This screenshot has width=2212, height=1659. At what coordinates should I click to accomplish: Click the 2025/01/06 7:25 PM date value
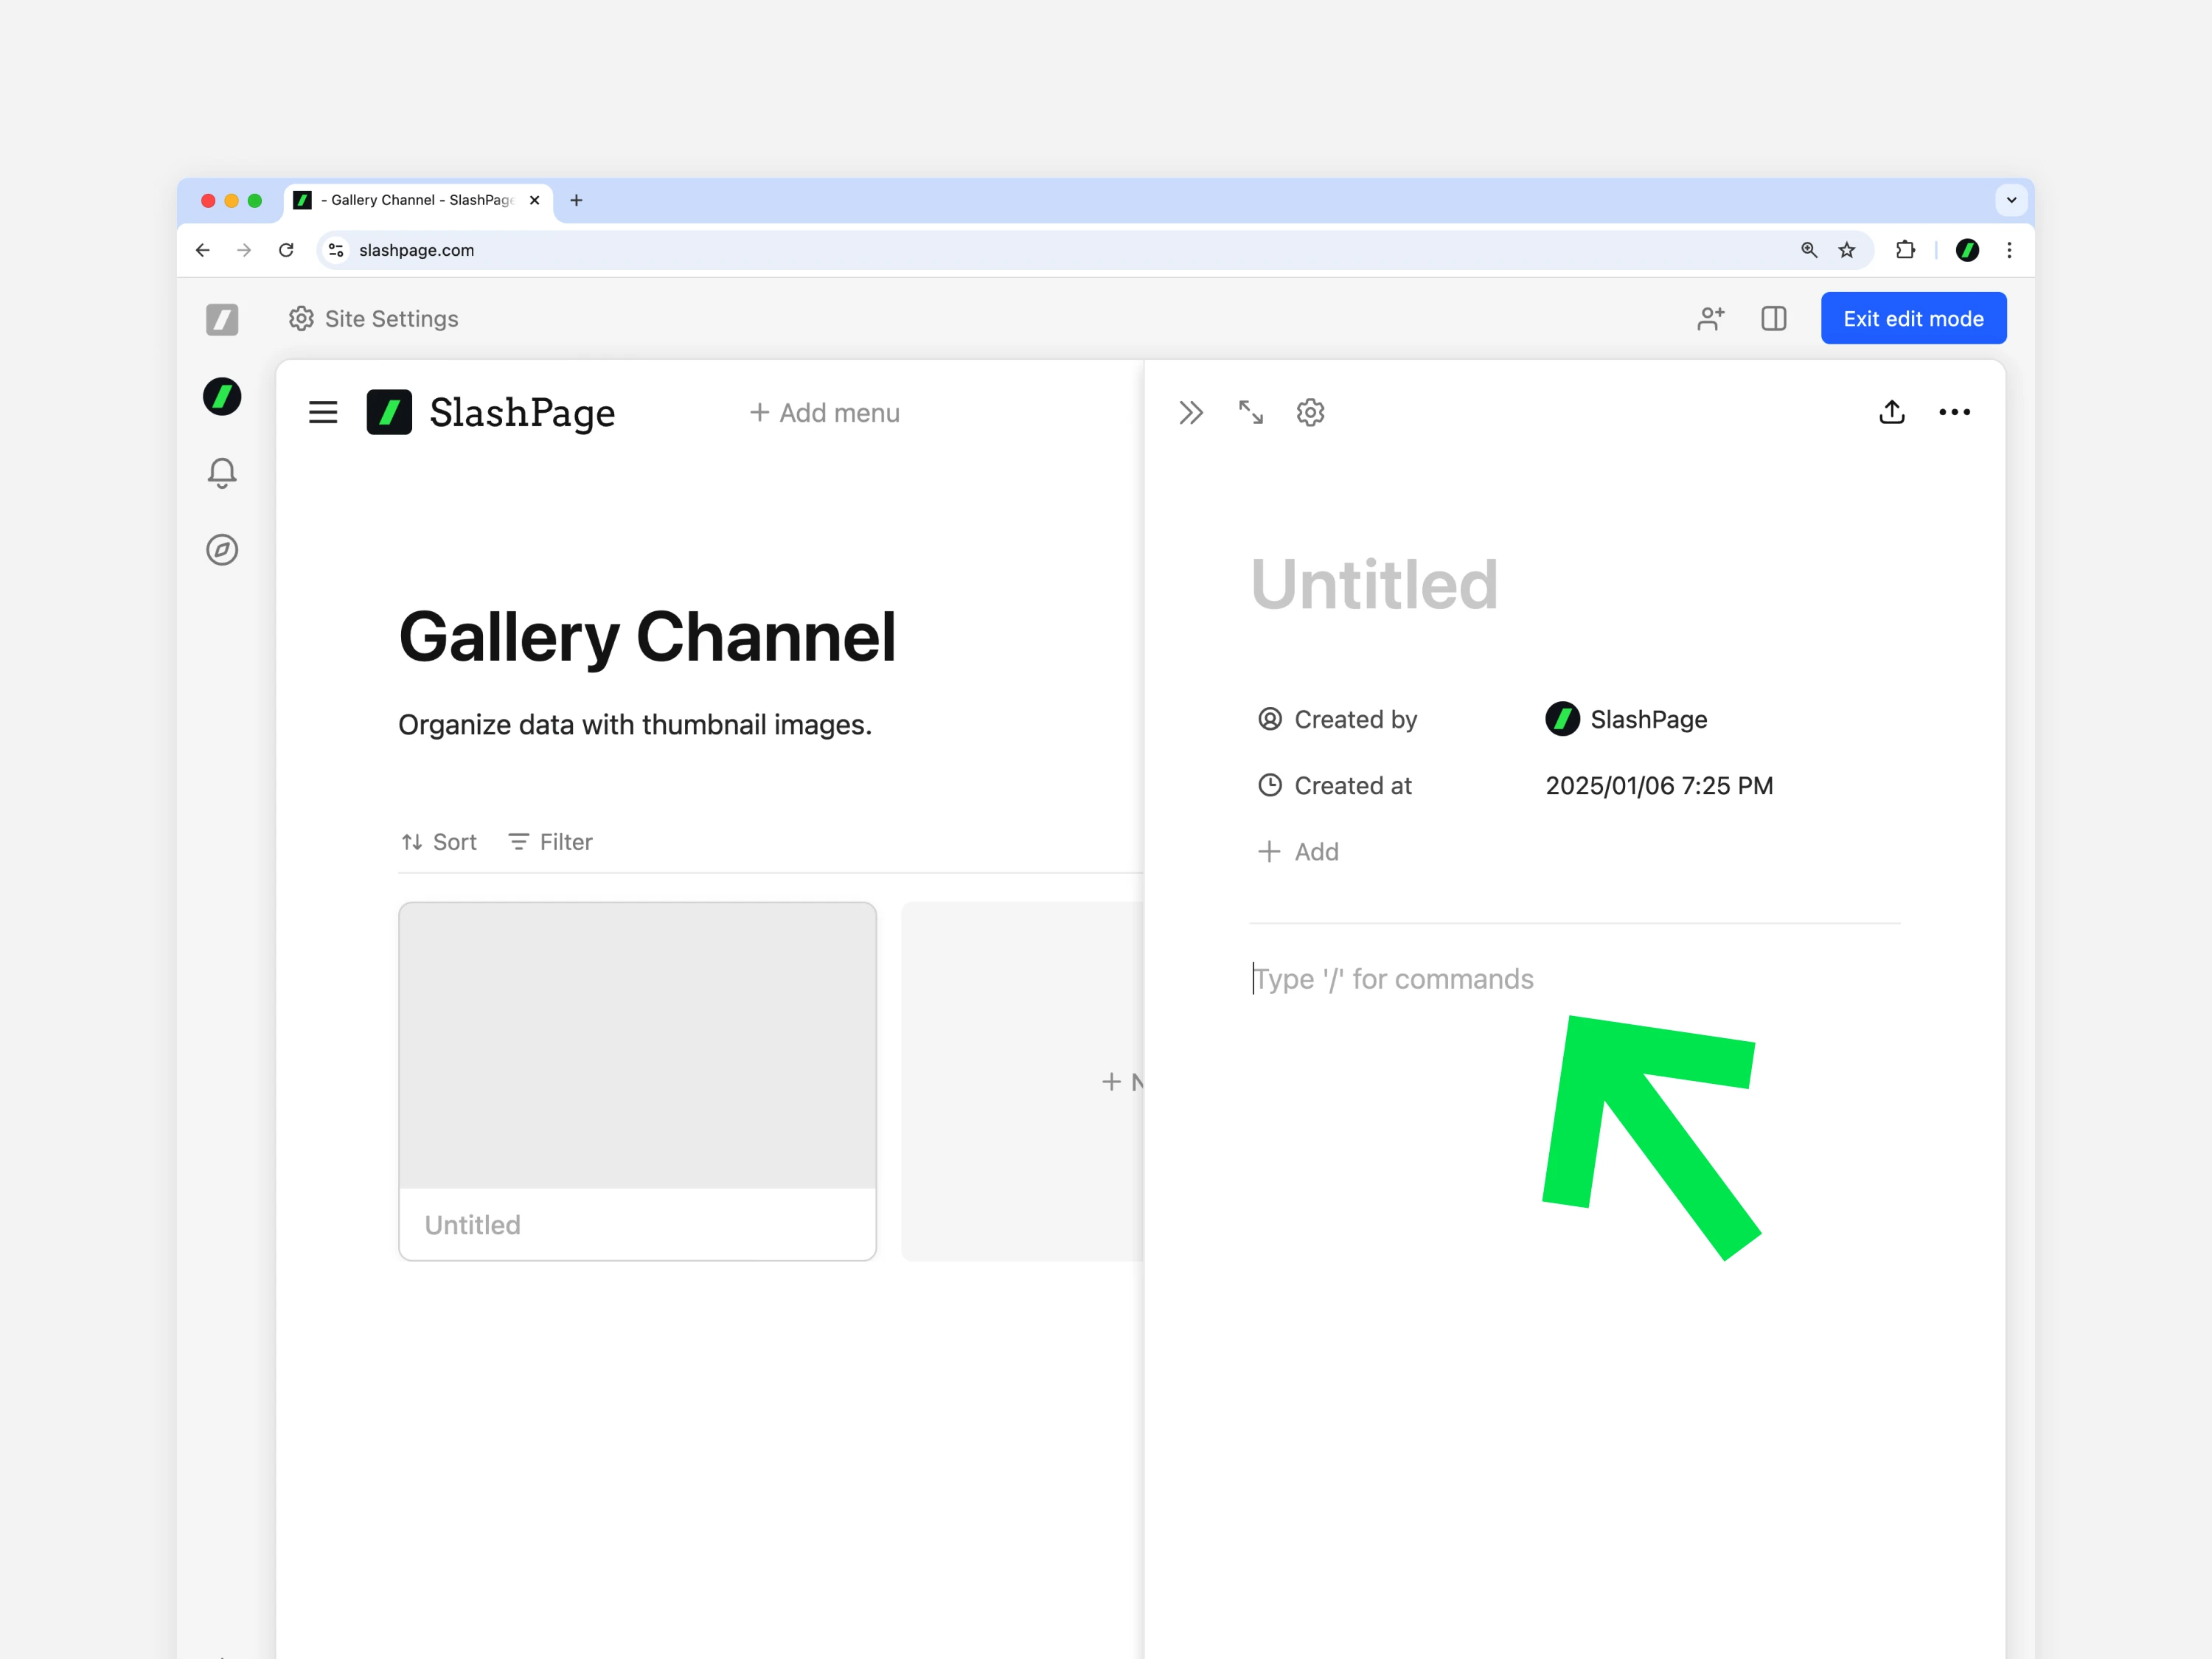[1659, 785]
